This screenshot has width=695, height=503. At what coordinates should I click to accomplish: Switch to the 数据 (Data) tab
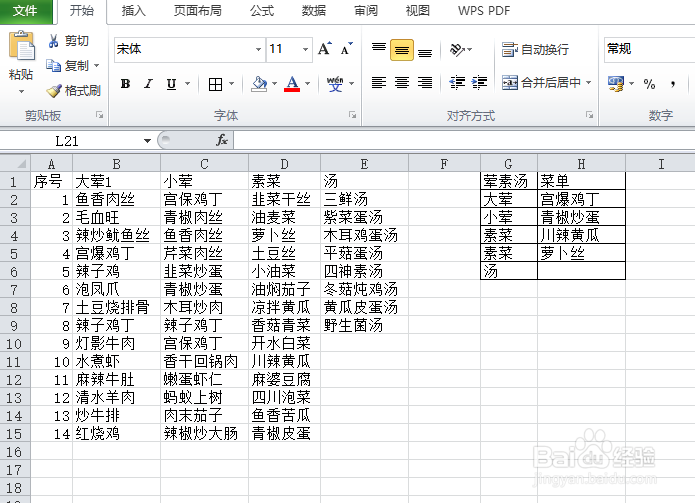click(314, 11)
